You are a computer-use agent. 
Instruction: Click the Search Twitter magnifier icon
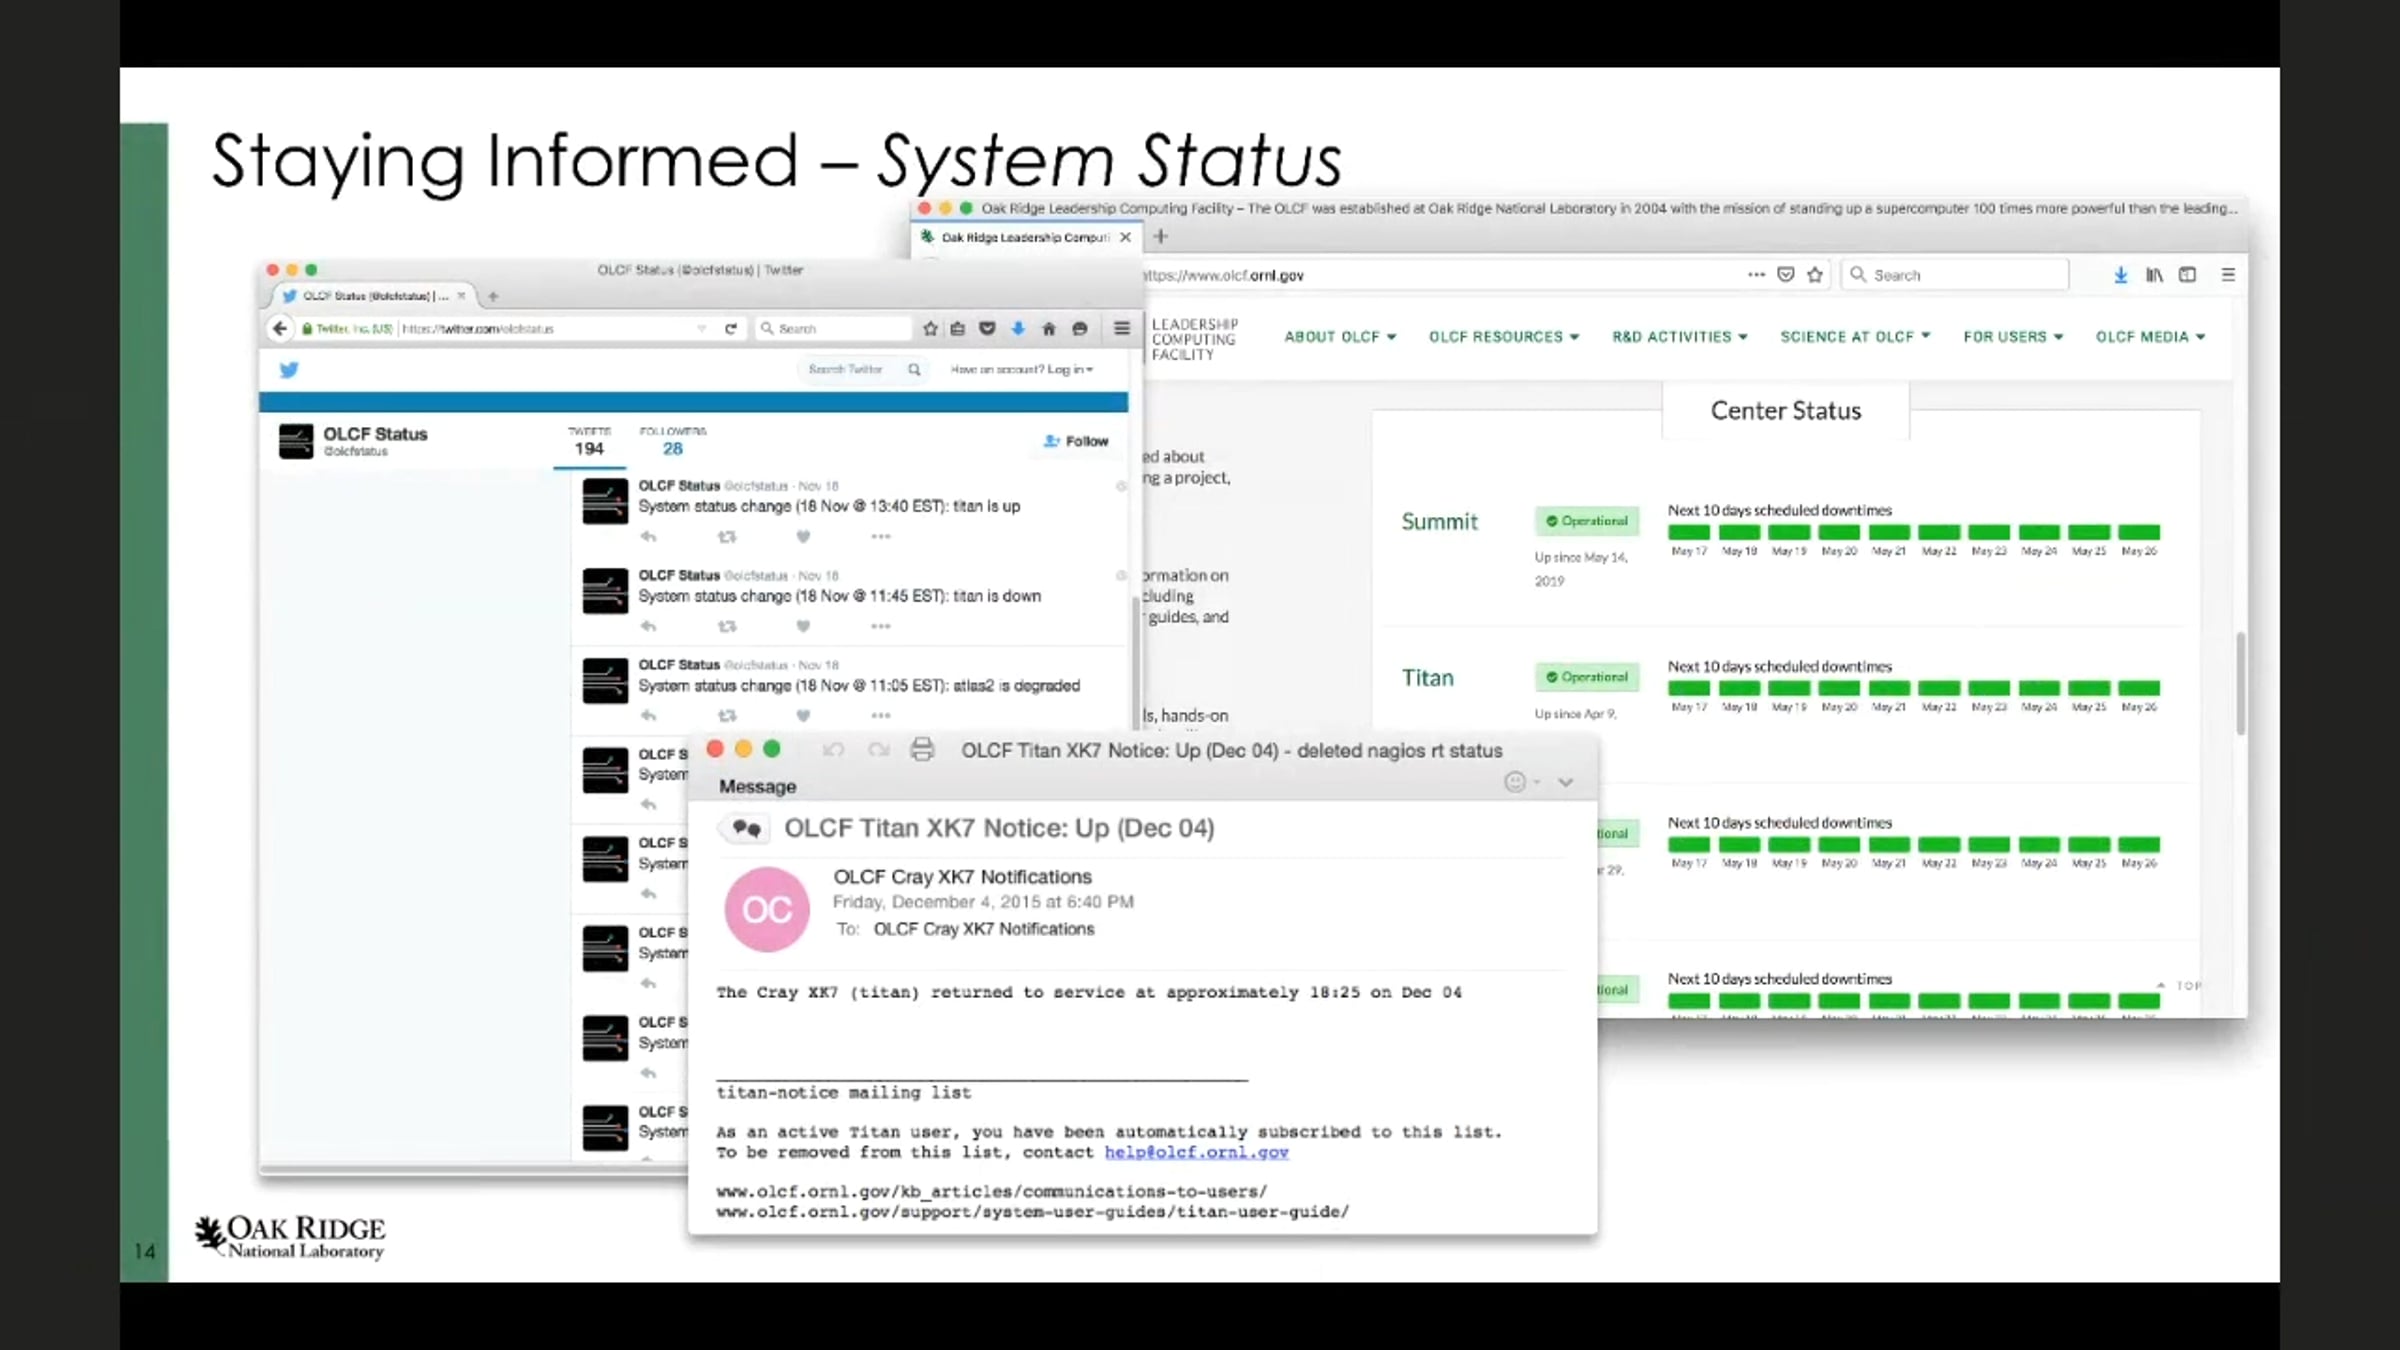pyautogui.click(x=914, y=370)
